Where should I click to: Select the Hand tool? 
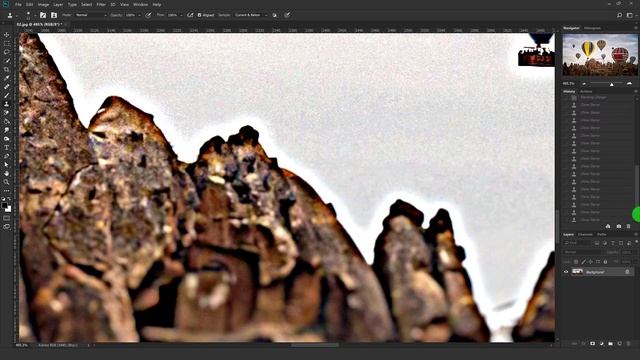point(7,173)
